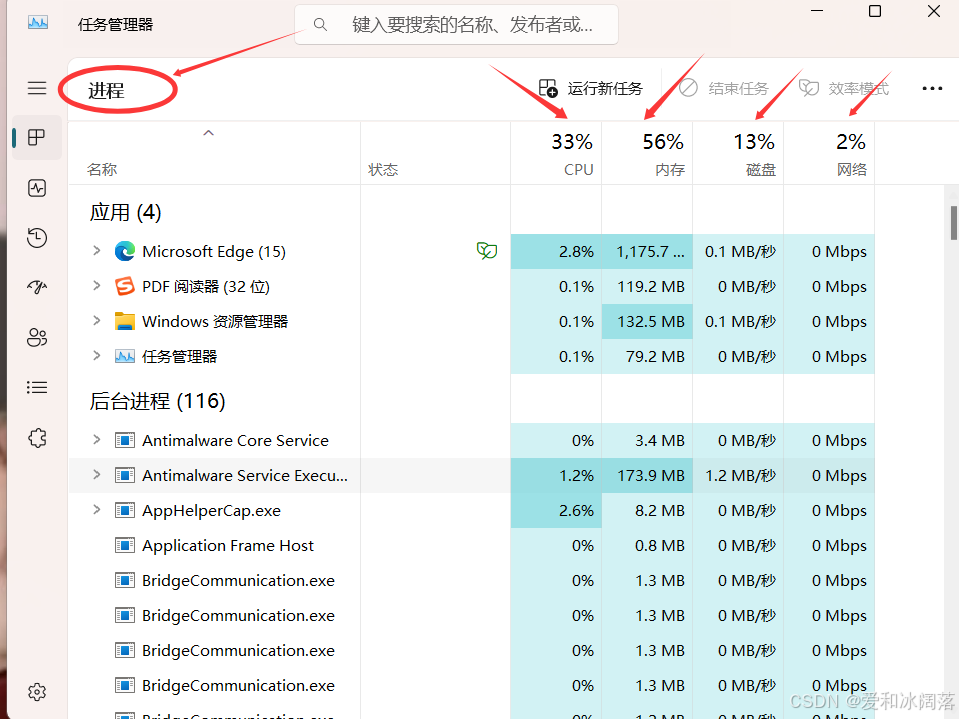The width and height of the screenshot is (959, 719).
Task: Click the AppHelperCap.exe process icon
Action: point(125,510)
